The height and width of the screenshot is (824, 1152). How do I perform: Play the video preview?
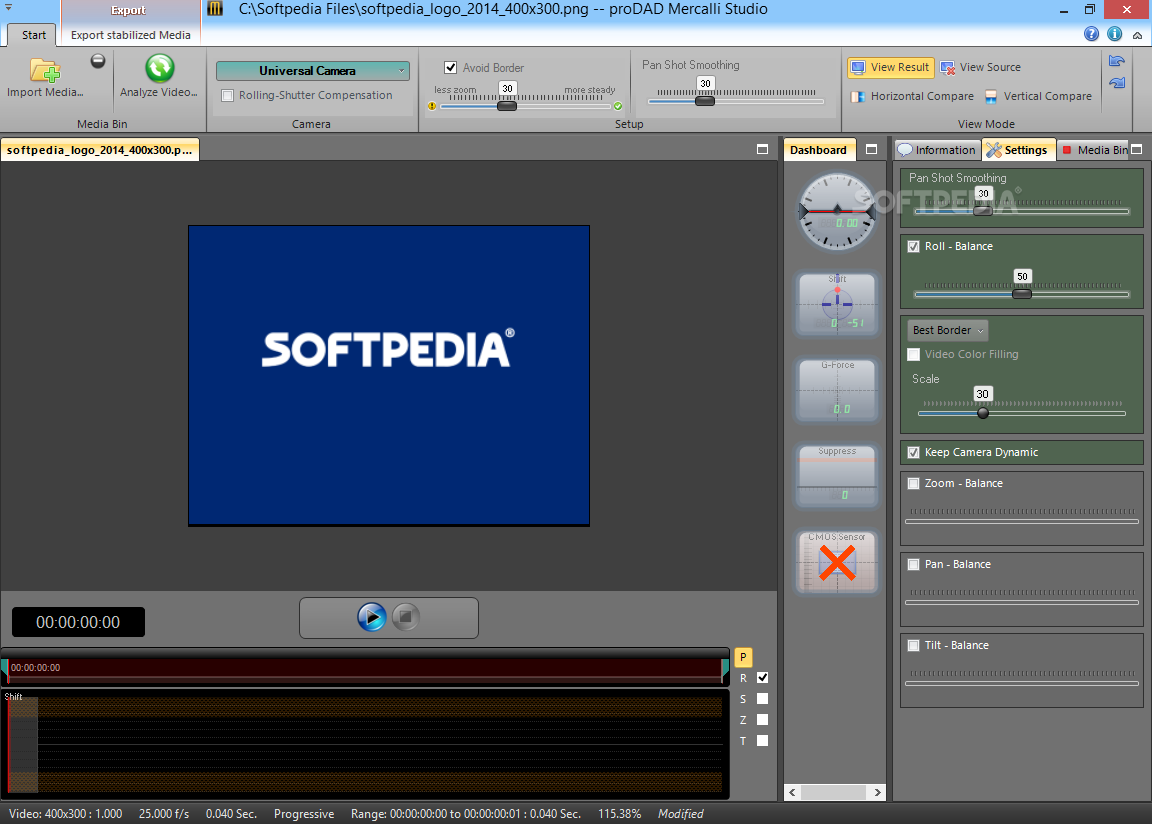(372, 617)
